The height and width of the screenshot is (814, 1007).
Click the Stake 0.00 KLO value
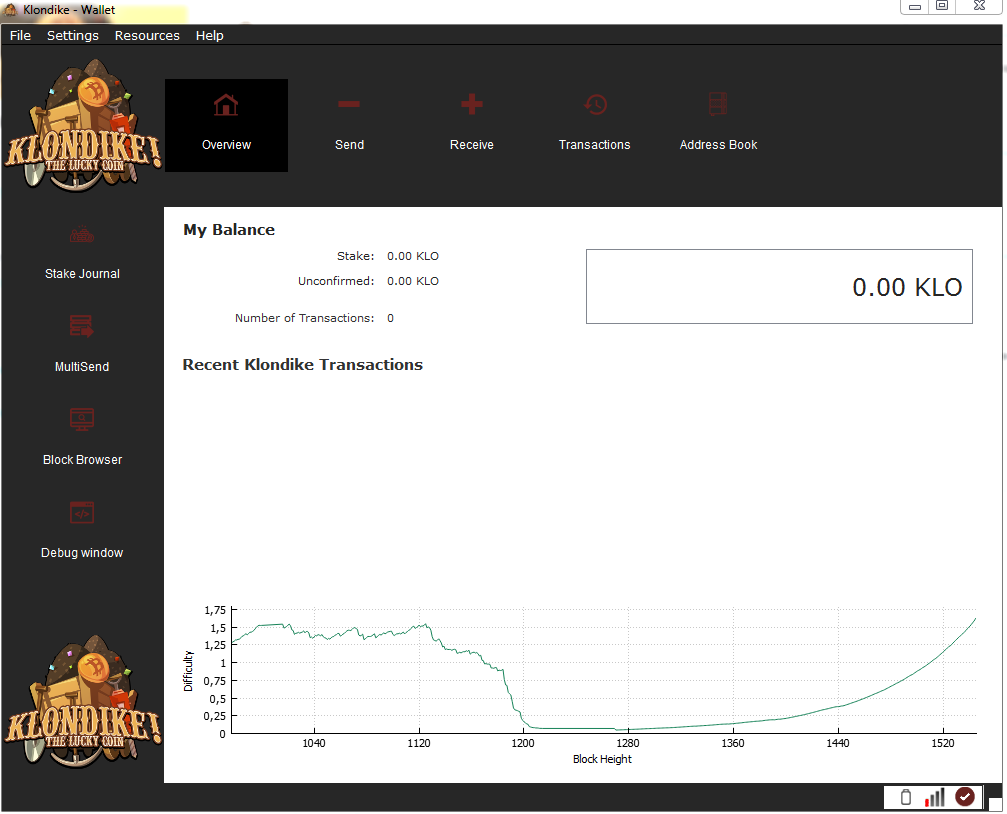412,256
